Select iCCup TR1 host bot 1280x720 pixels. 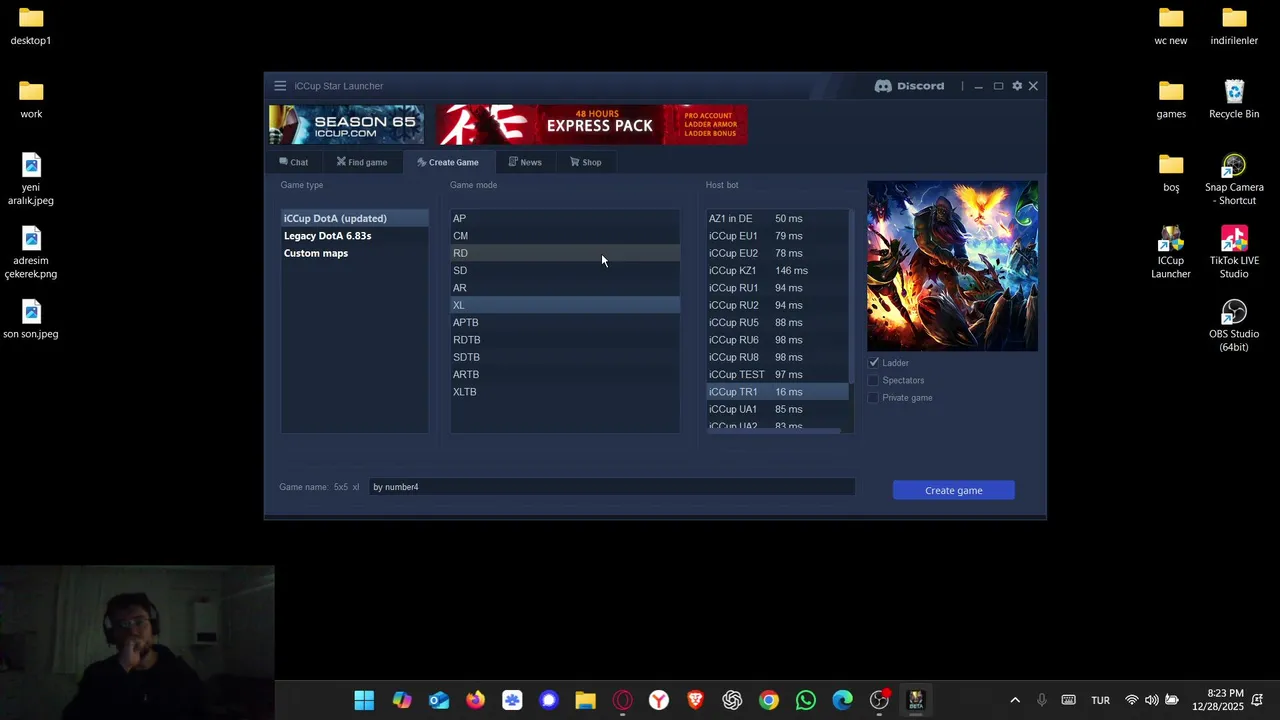tap(777, 392)
